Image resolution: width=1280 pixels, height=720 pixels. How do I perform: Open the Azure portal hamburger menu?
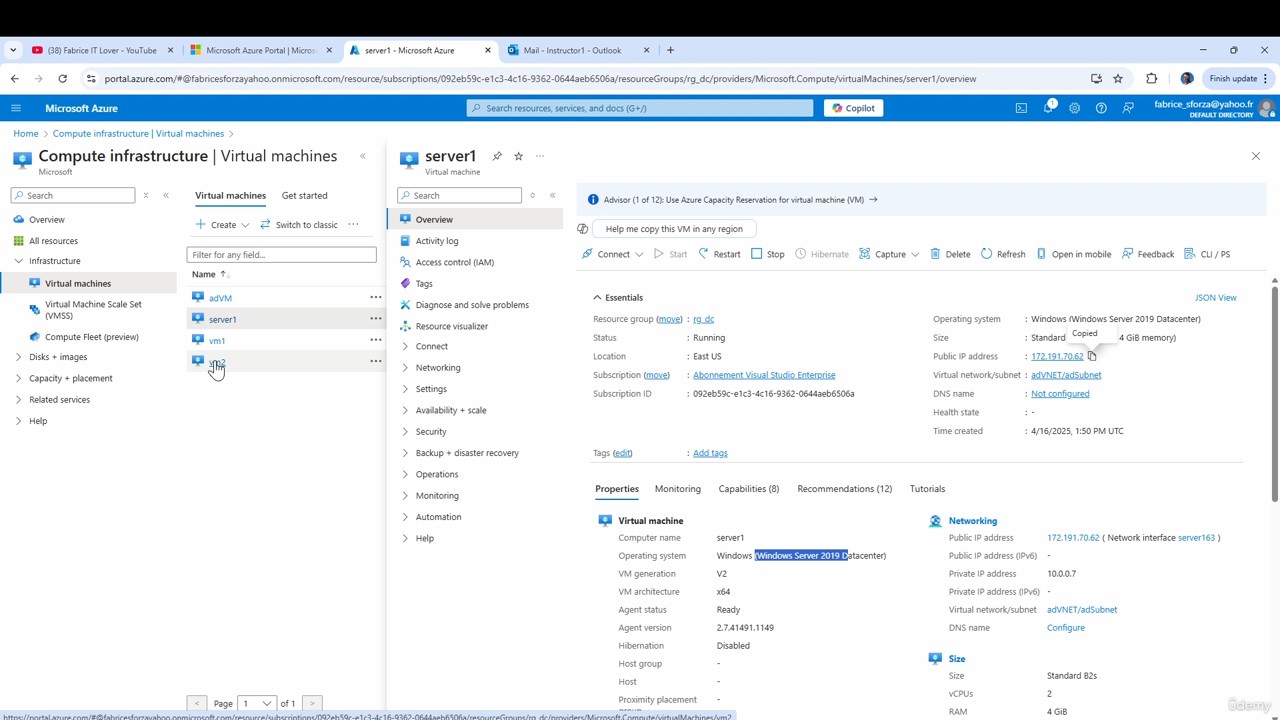coord(16,108)
